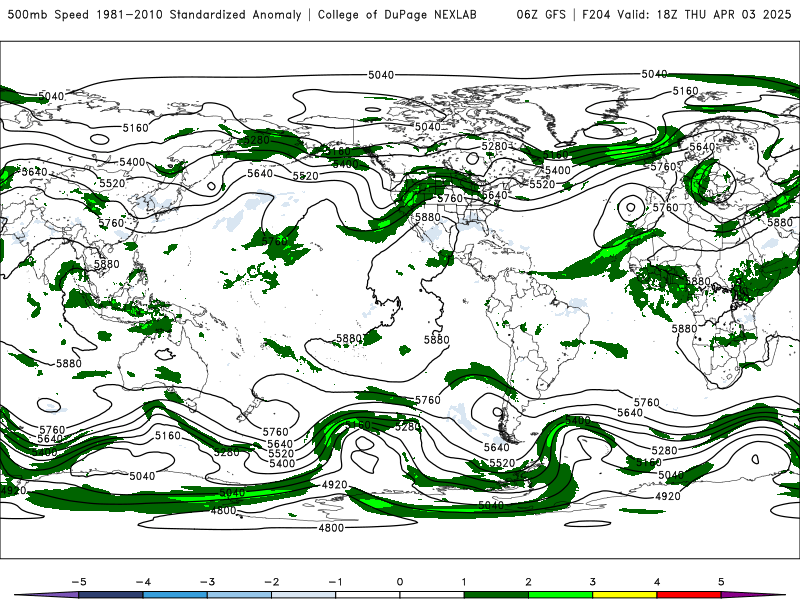
Task: Select the bright green 2-to-3 colorbar segment
Action: pyautogui.click(x=560, y=595)
